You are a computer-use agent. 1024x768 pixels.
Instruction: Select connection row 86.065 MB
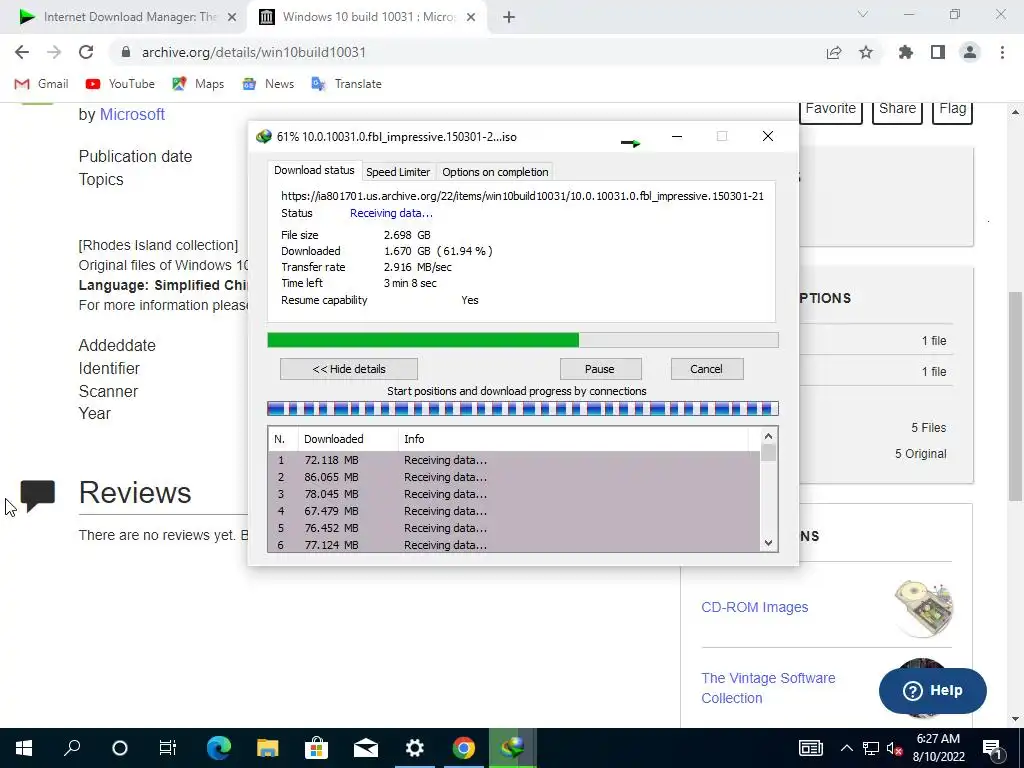[515, 477]
